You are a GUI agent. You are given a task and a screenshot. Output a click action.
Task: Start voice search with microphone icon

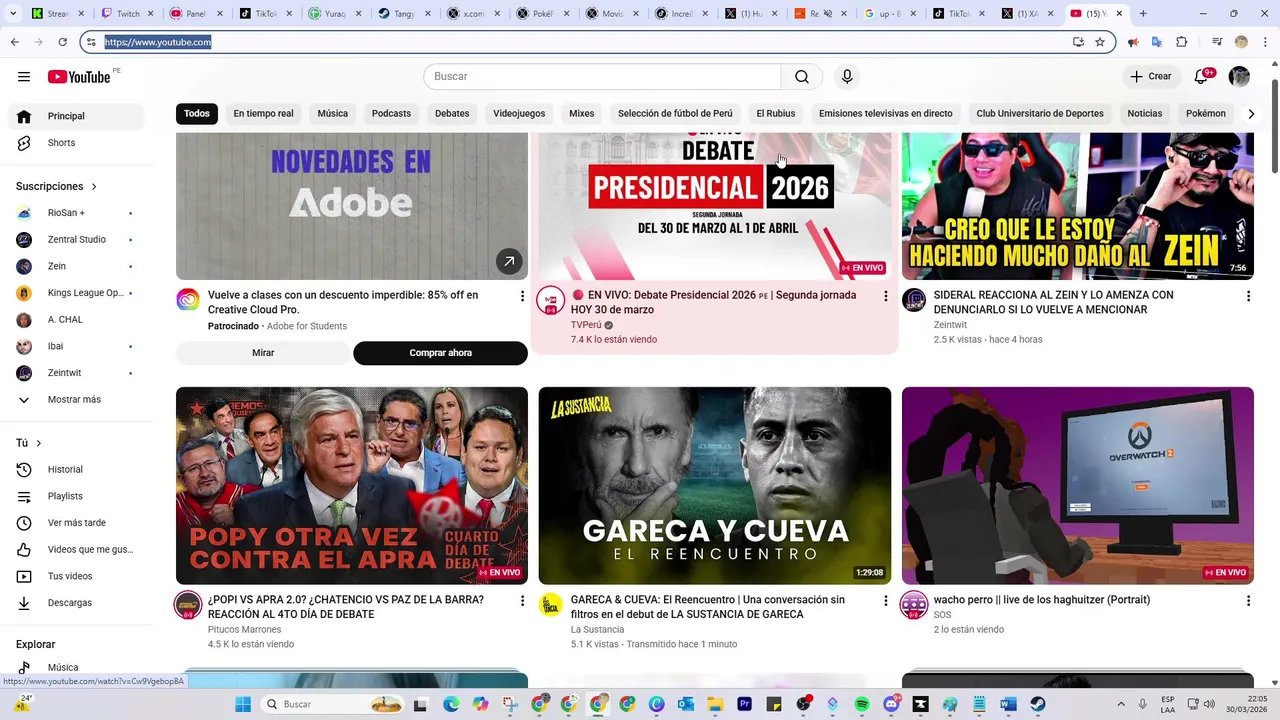tap(847, 77)
